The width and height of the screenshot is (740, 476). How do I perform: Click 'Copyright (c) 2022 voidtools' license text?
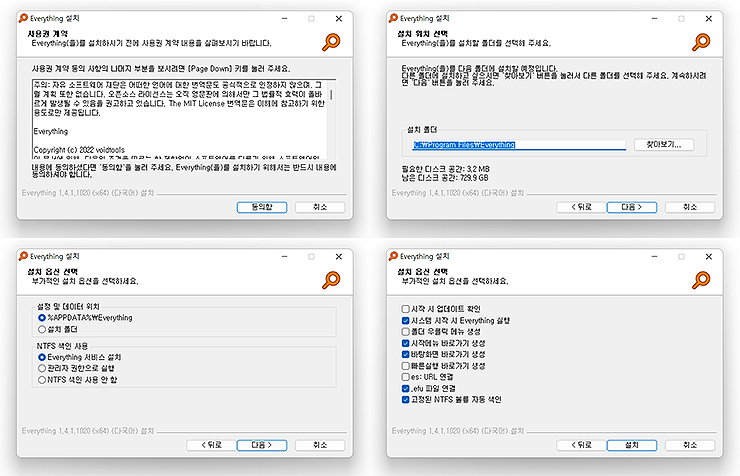79,150
